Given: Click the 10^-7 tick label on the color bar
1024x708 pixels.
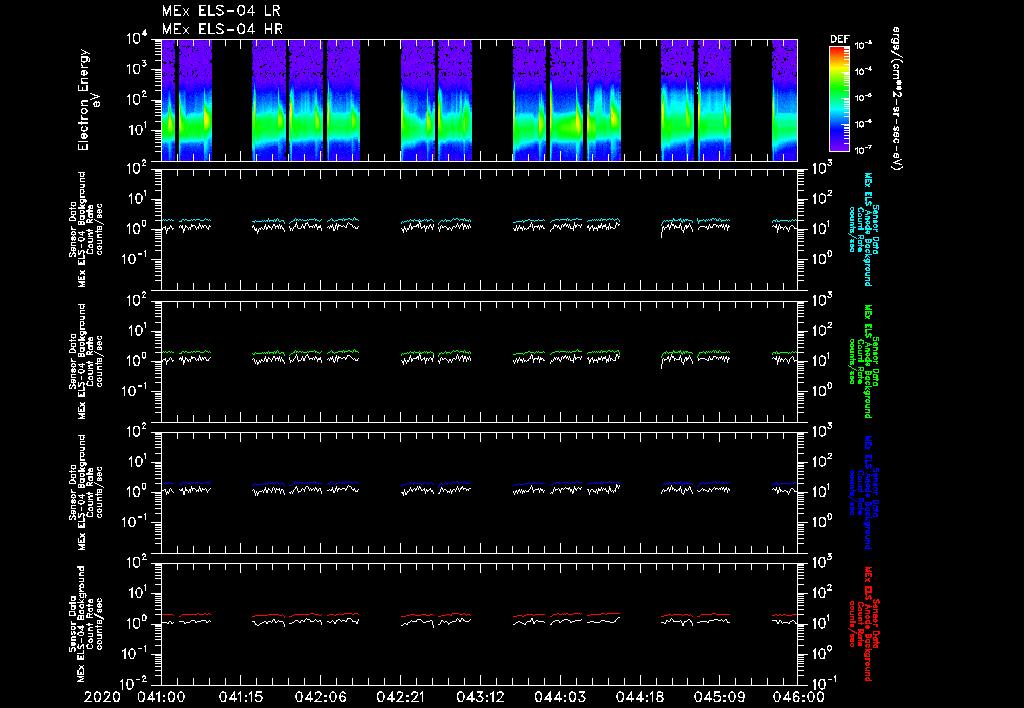Looking at the screenshot, I should tap(863, 150).
